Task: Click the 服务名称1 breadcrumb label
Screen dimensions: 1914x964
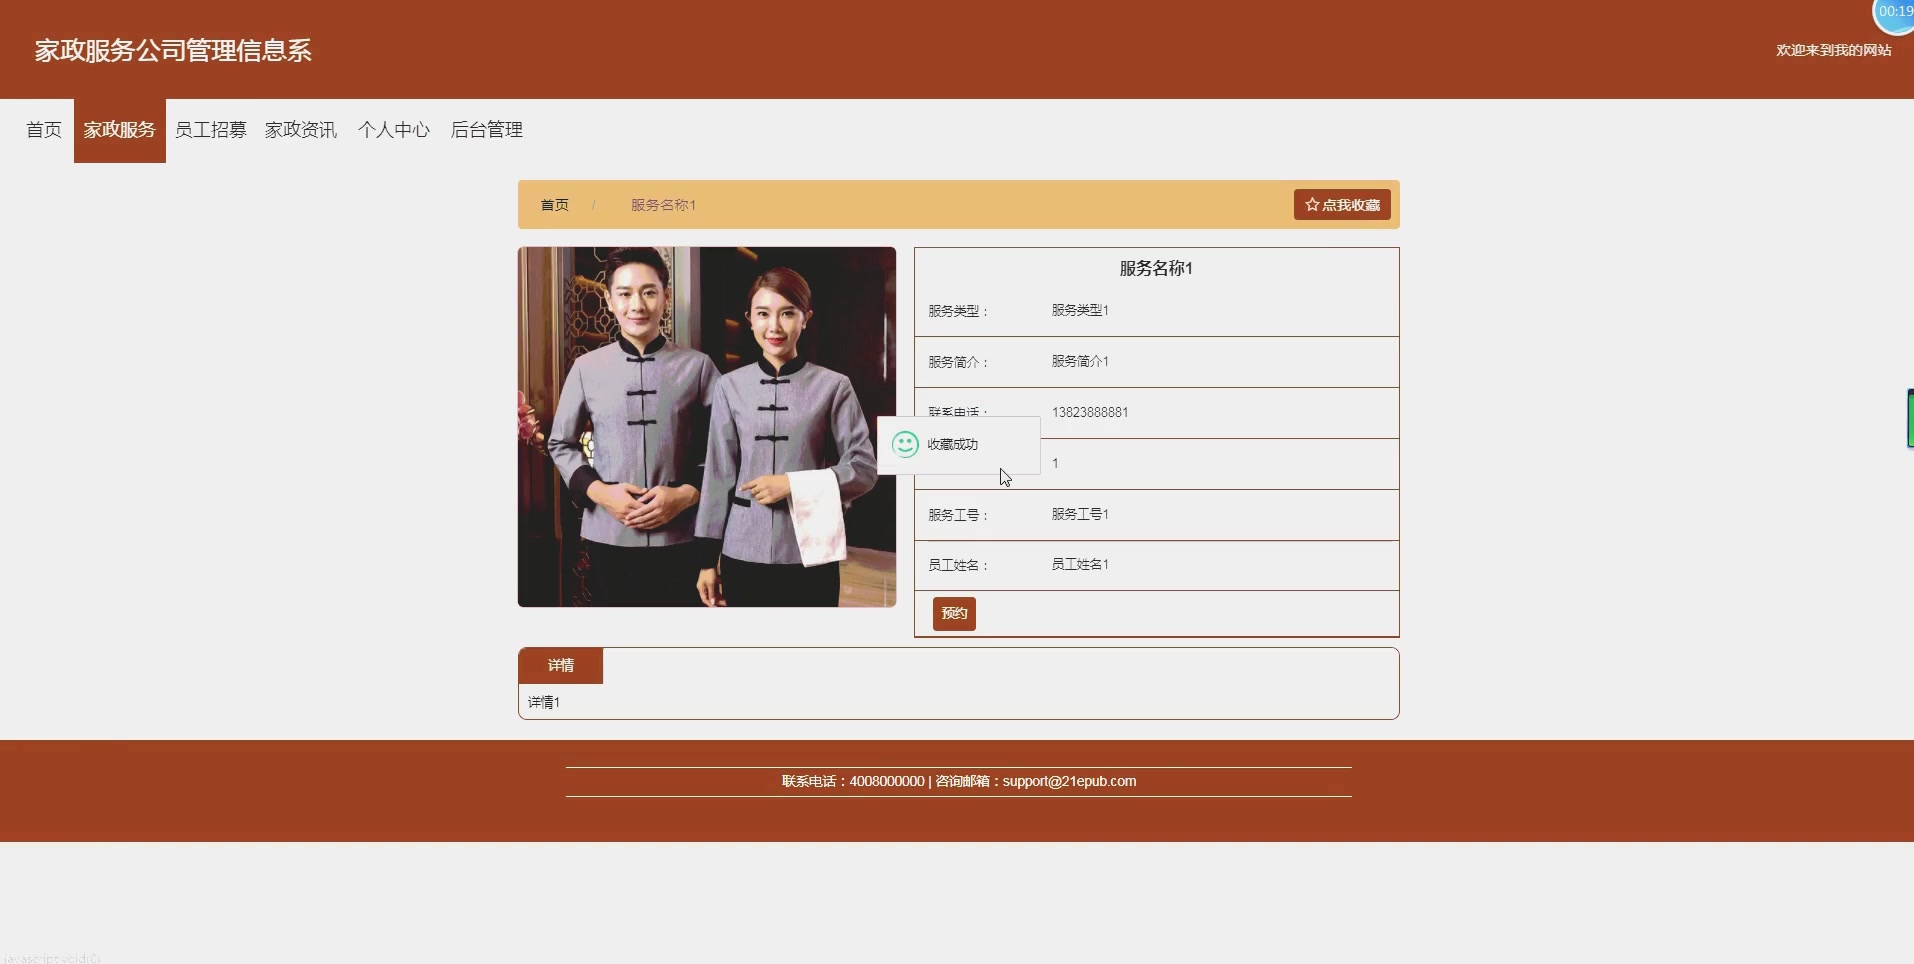Action: [x=663, y=204]
